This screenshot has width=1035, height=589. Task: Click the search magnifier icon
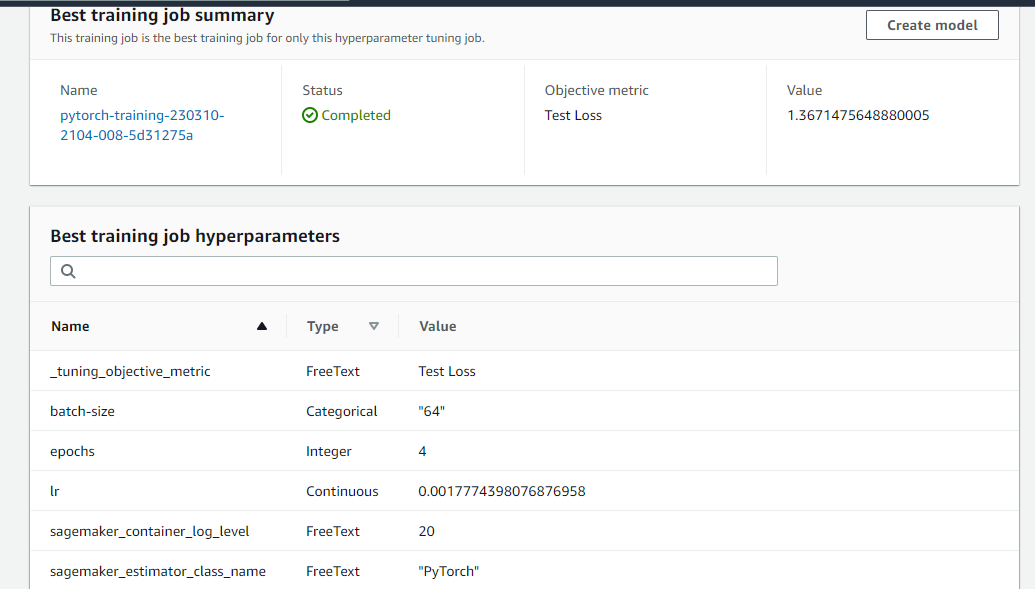tap(67, 271)
